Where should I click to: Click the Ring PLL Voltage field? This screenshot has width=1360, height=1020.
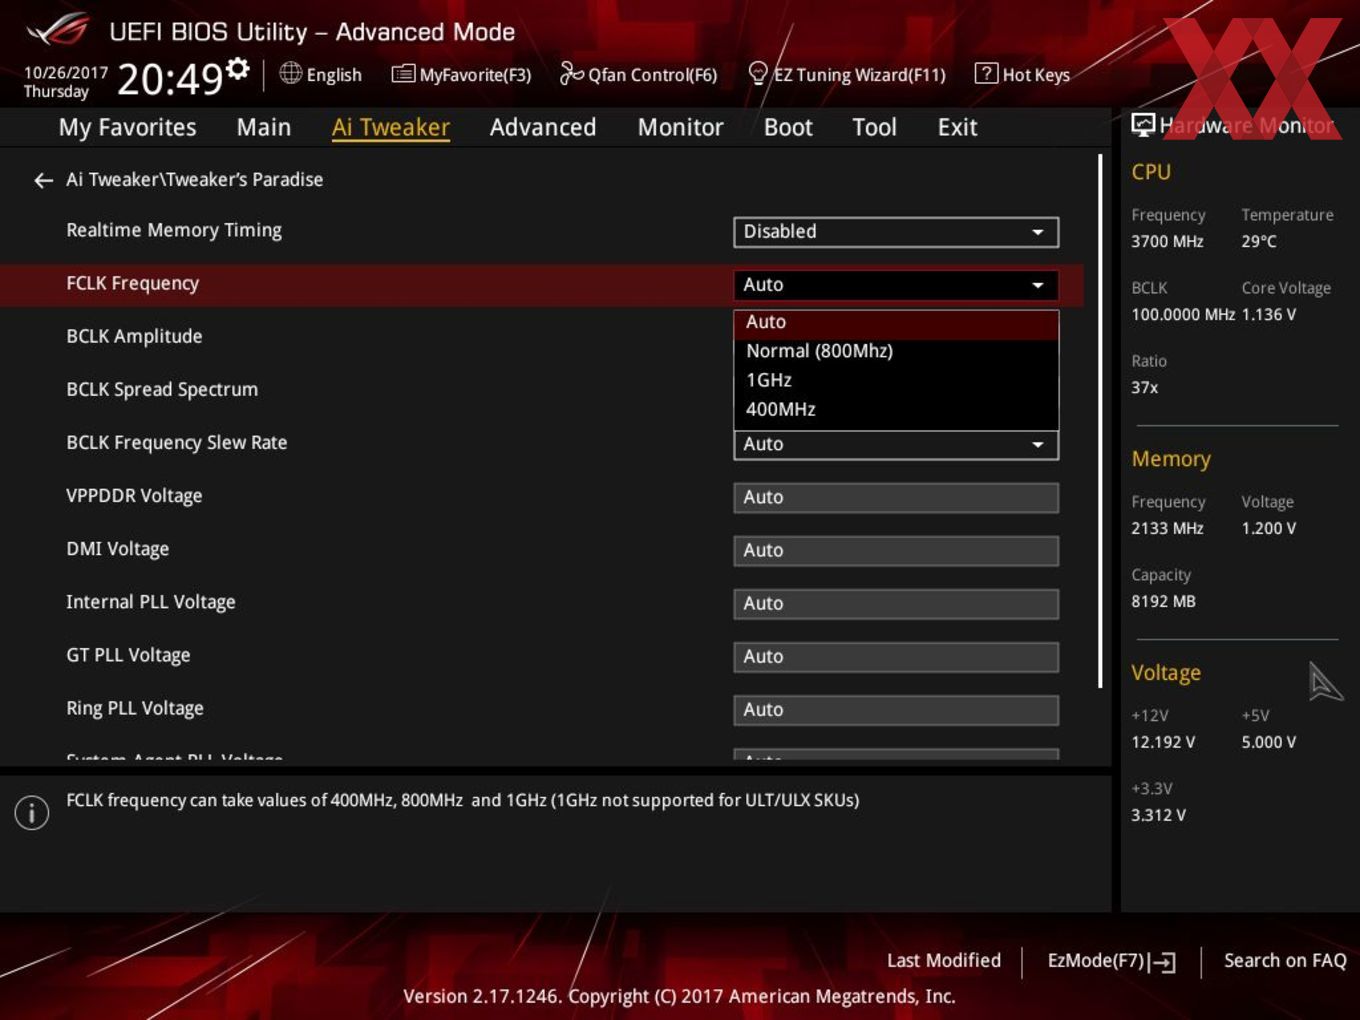click(896, 709)
